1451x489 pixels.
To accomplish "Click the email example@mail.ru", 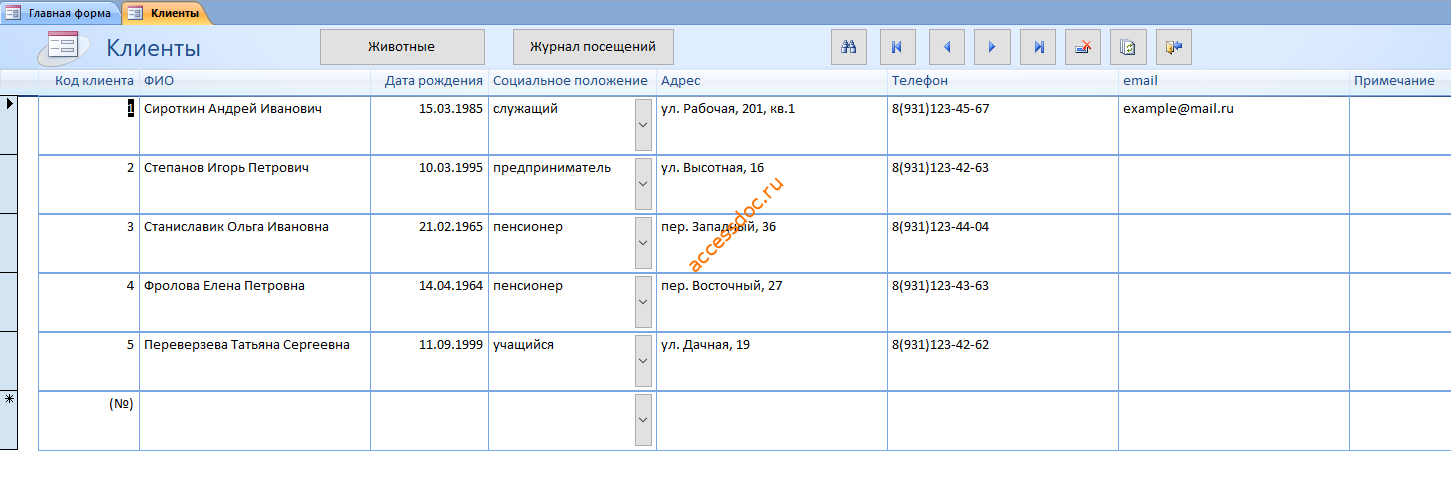I will tap(1178, 109).
